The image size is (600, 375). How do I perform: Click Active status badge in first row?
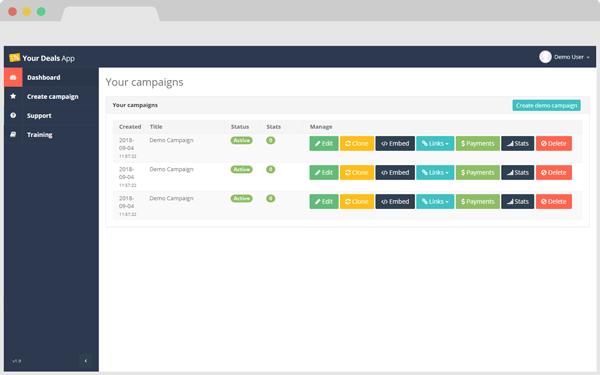click(241, 140)
